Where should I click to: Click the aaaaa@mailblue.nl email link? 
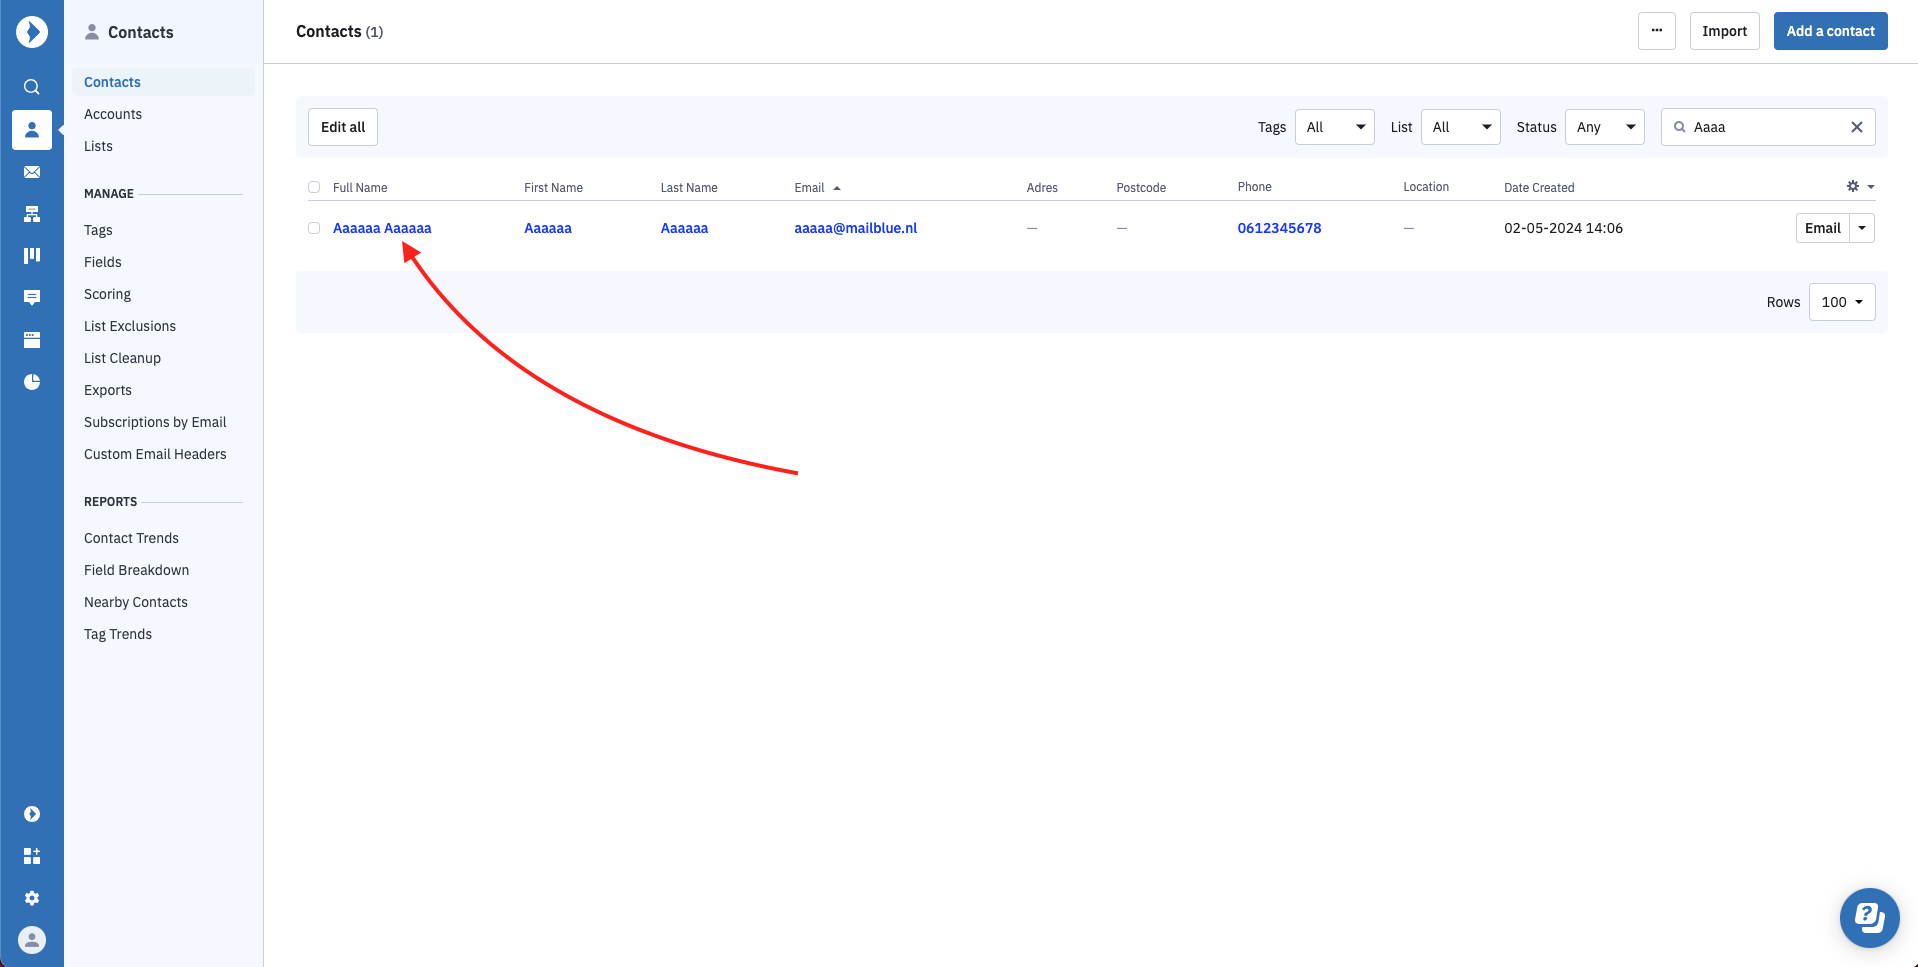point(855,228)
